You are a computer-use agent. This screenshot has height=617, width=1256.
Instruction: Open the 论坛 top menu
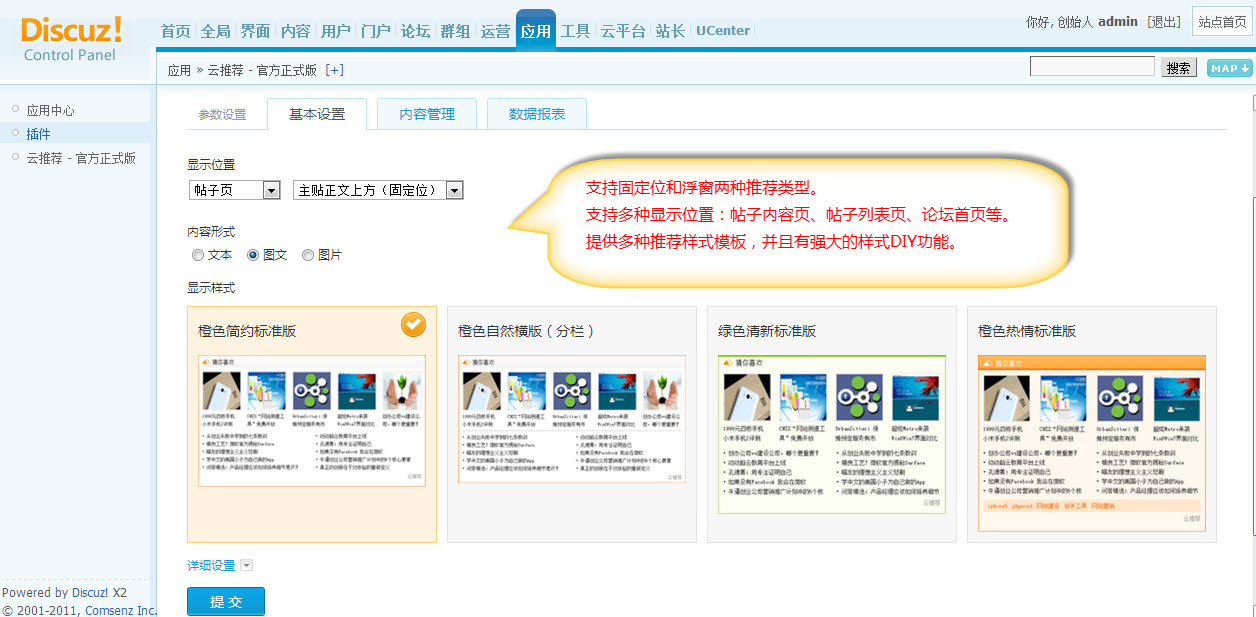pos(415,31)
